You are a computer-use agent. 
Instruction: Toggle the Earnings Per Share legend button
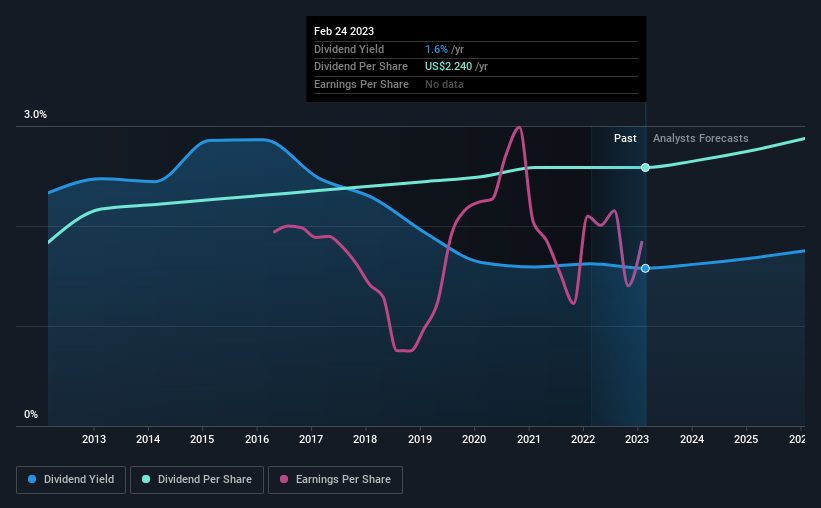[x=335, y=480]
